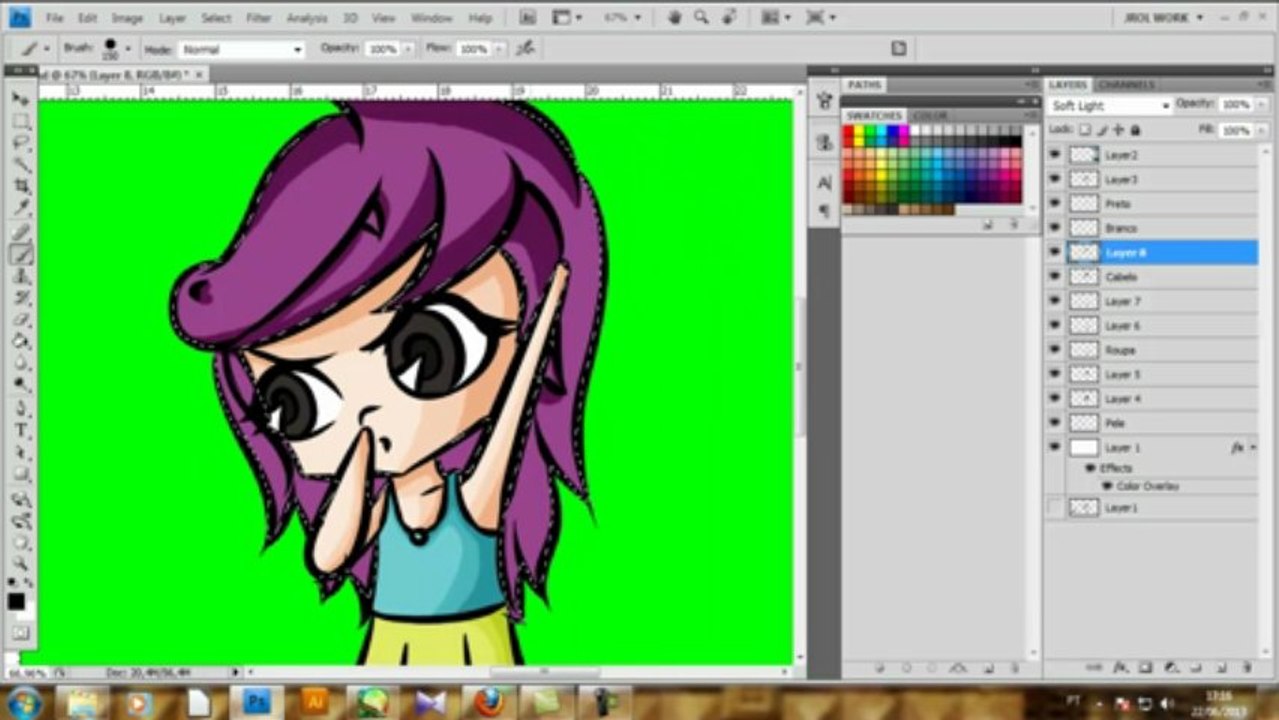
Task: Select the Move tool
Action: click(x=21, y=99)
